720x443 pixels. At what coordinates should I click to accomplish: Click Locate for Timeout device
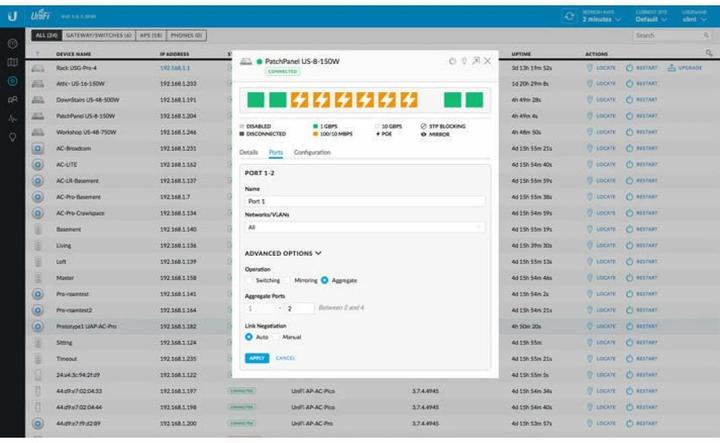(x=601, y=359)
